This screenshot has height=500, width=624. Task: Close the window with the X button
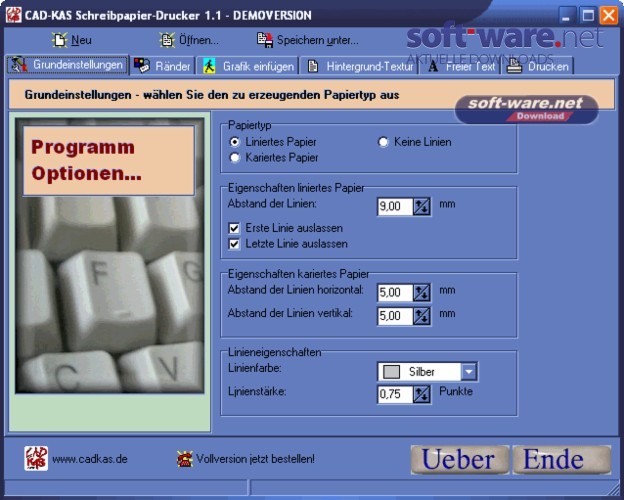click(609, 16)
